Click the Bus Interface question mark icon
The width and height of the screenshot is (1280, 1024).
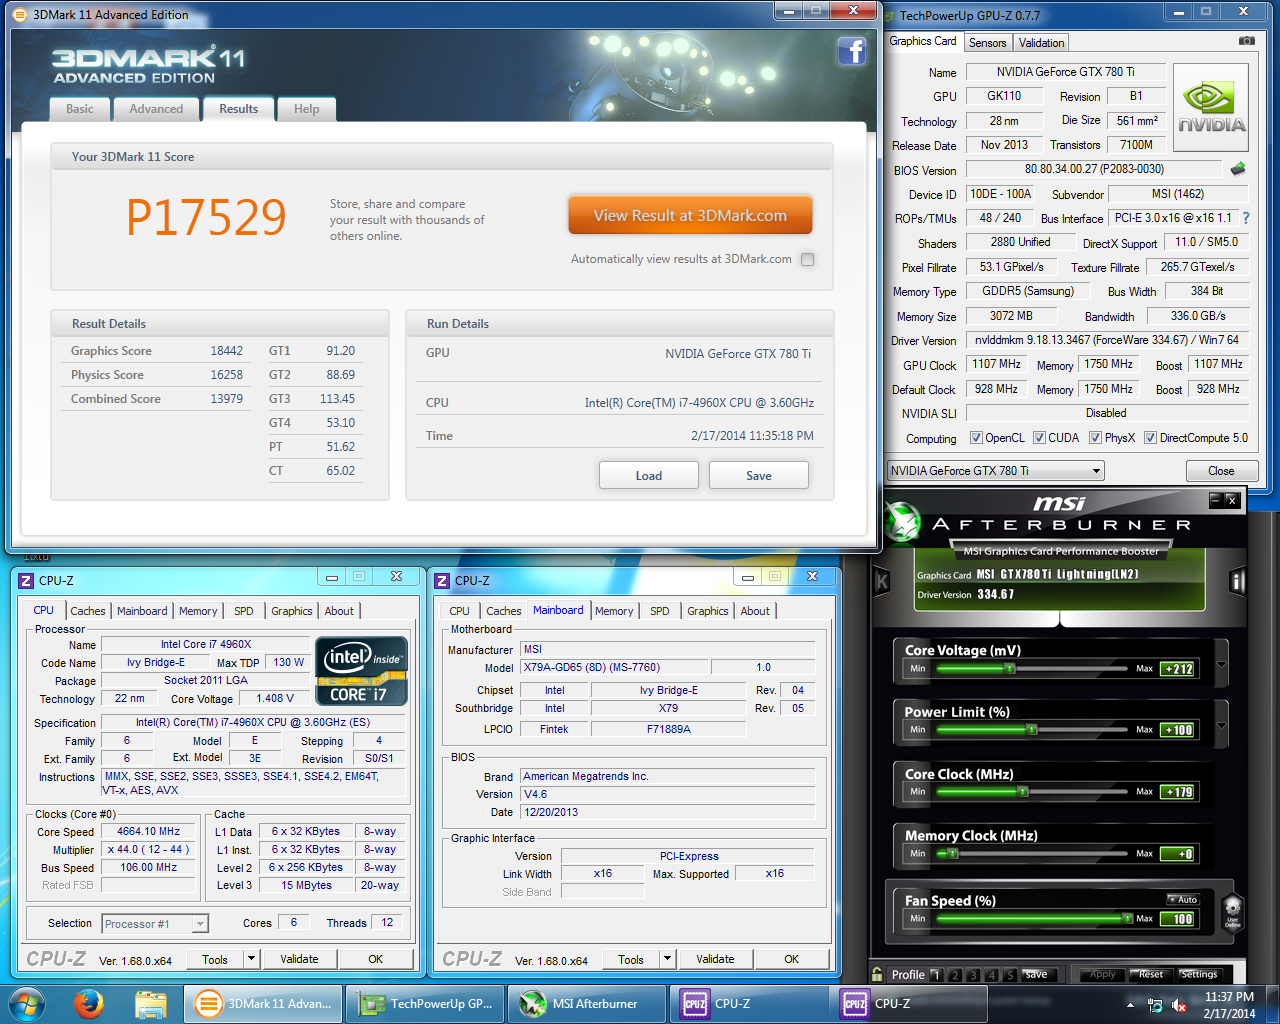tap(1245, 218)
